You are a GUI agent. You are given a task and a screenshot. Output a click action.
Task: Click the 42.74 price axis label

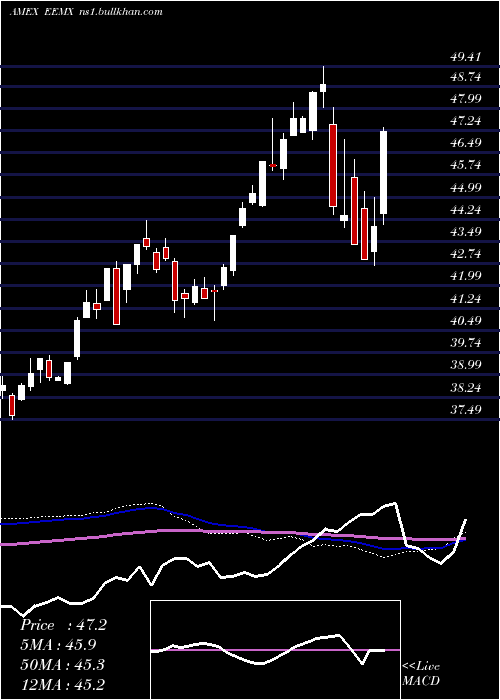466,254
